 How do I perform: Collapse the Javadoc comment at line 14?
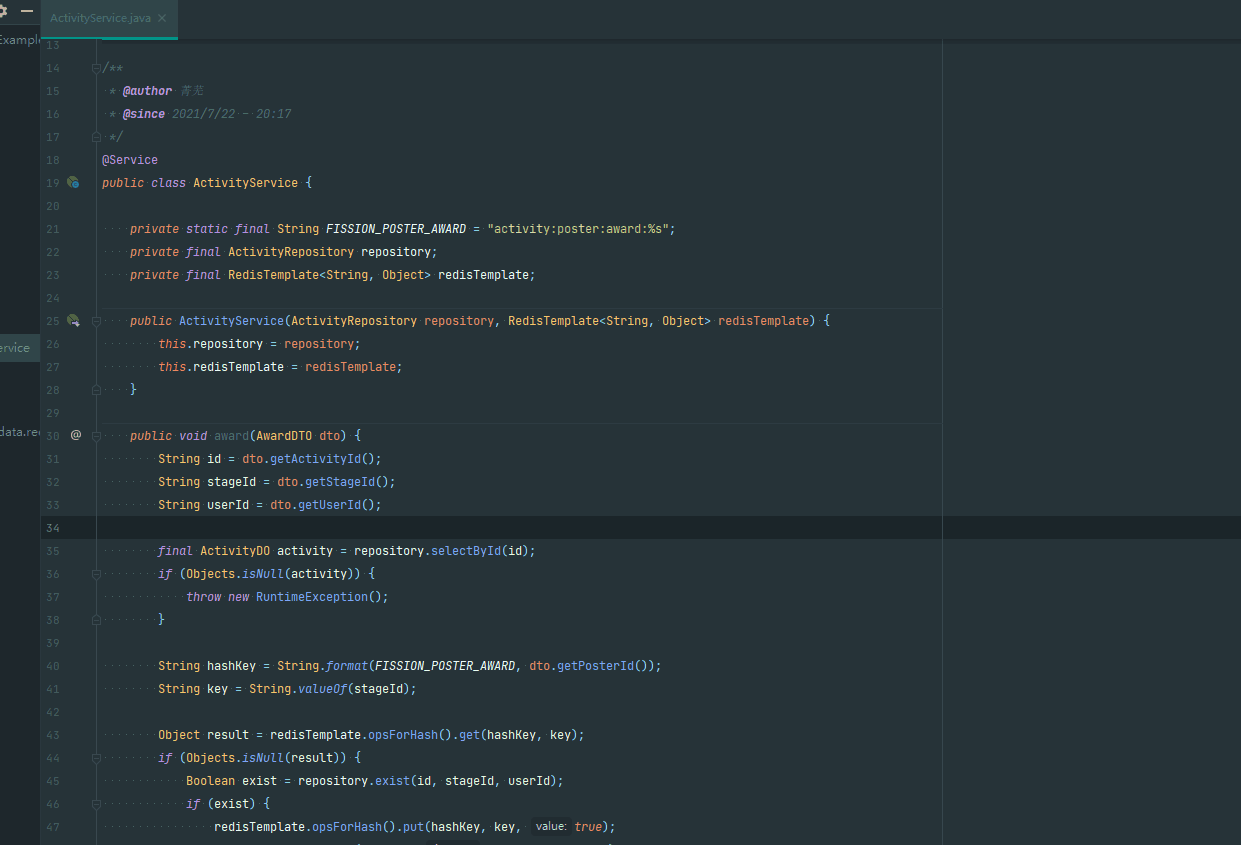(96, 68)
